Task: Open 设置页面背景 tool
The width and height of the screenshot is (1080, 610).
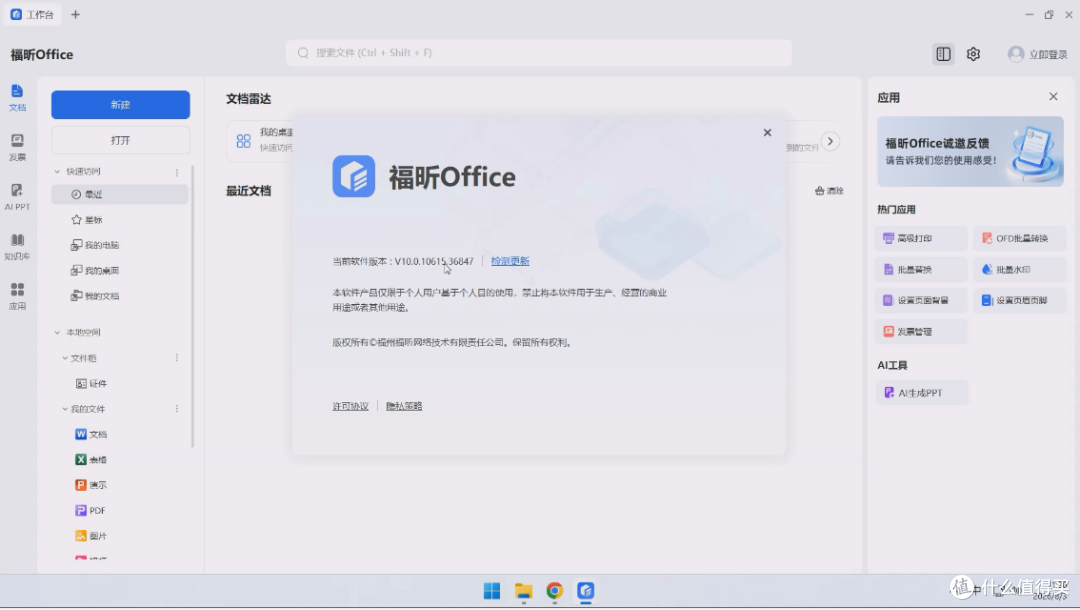Action: click(x=921, y=300)
